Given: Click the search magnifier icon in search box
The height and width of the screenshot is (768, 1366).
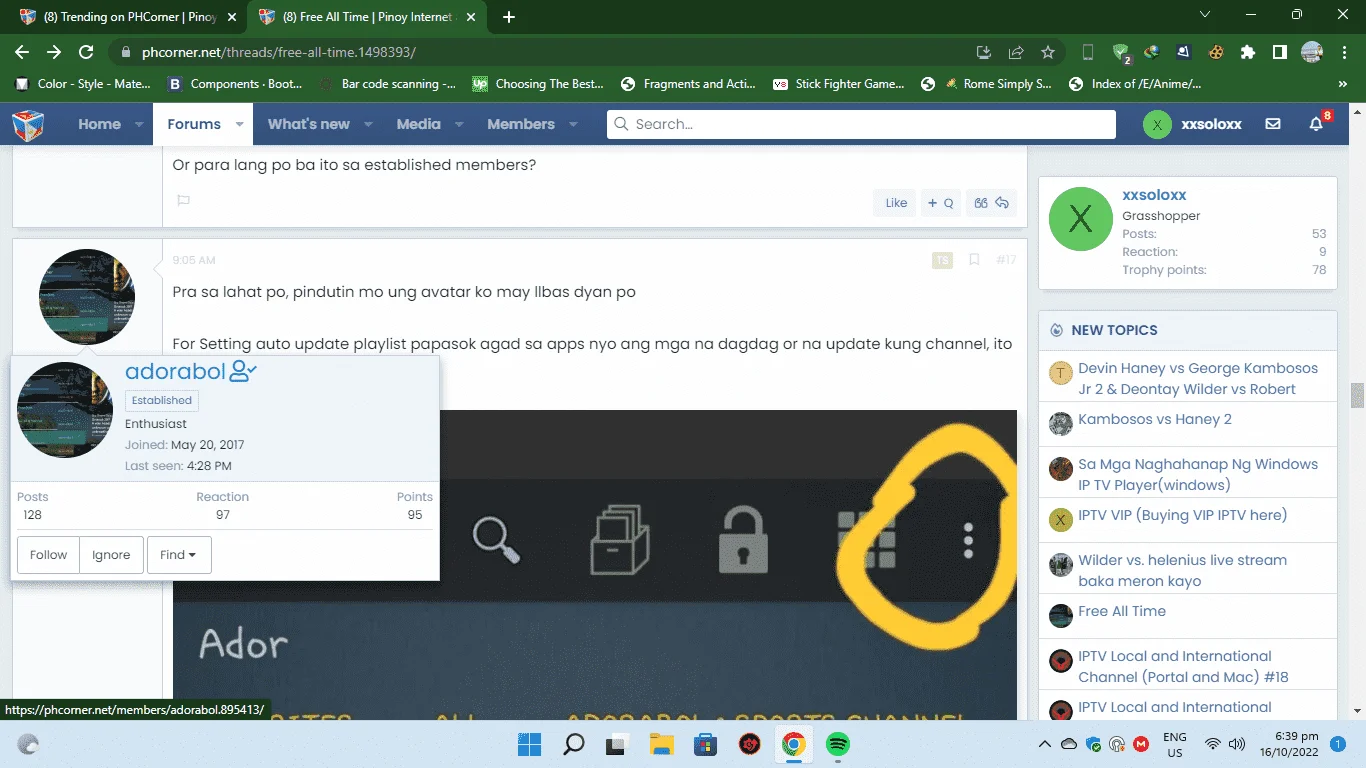Looking at the screenshot, I should [x=621, y=124].
